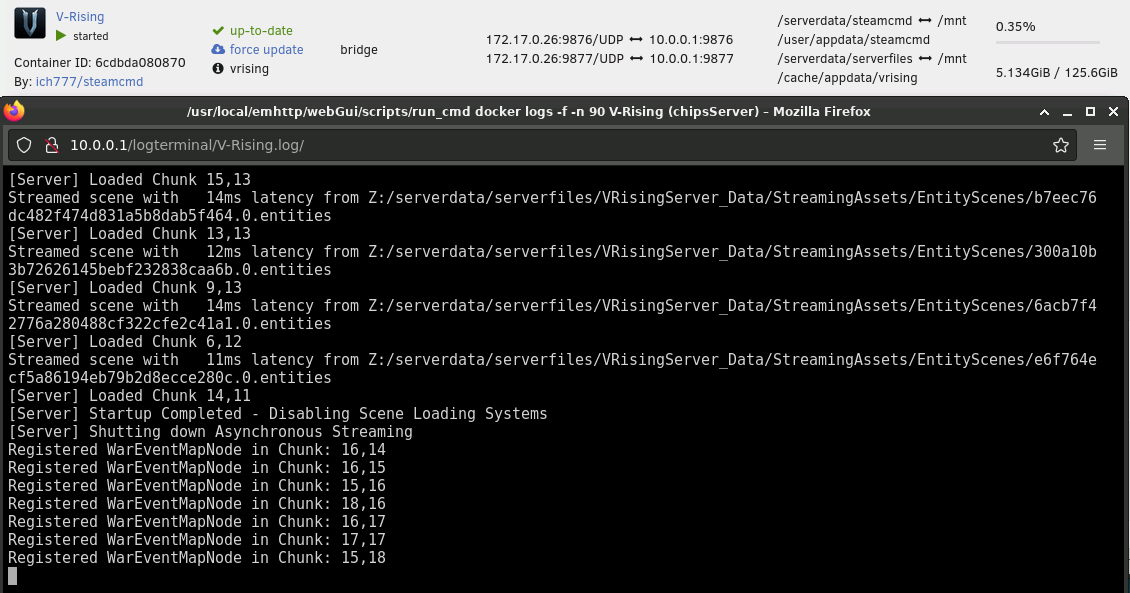Click the shield tracking protection icon

point(24,145)
